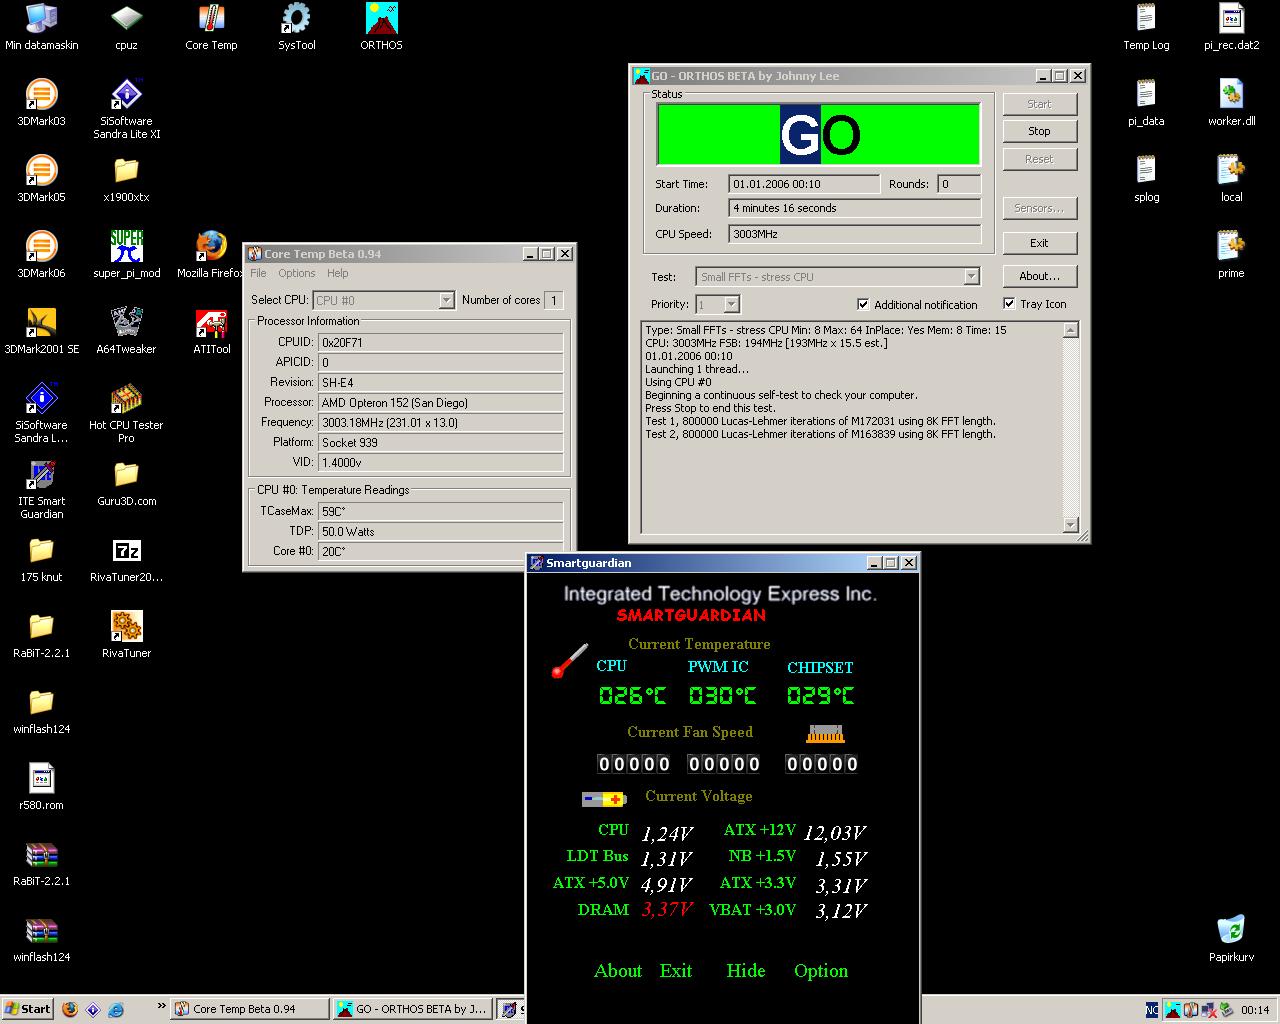The image size is (1280, 1024).
Task: Select the pi_rec.dat2 file icon
Action: pos(1231,27)
